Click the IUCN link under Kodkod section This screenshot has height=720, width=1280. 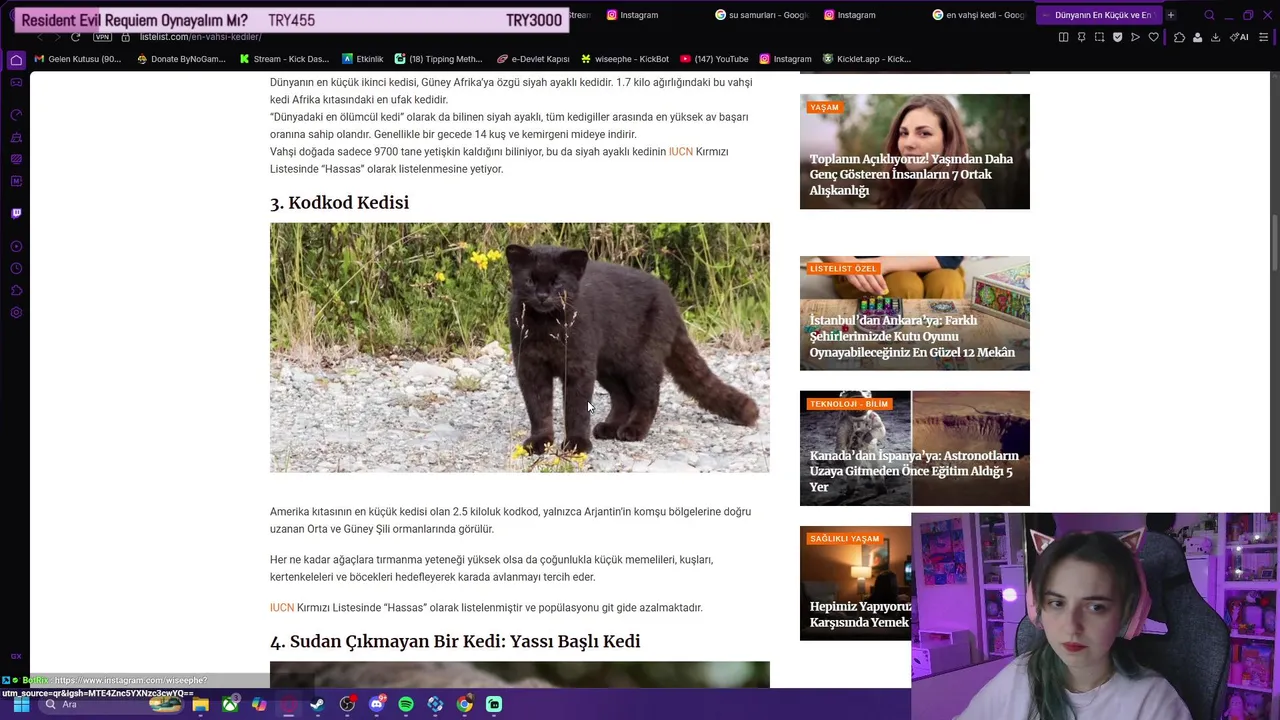[282, 608]
